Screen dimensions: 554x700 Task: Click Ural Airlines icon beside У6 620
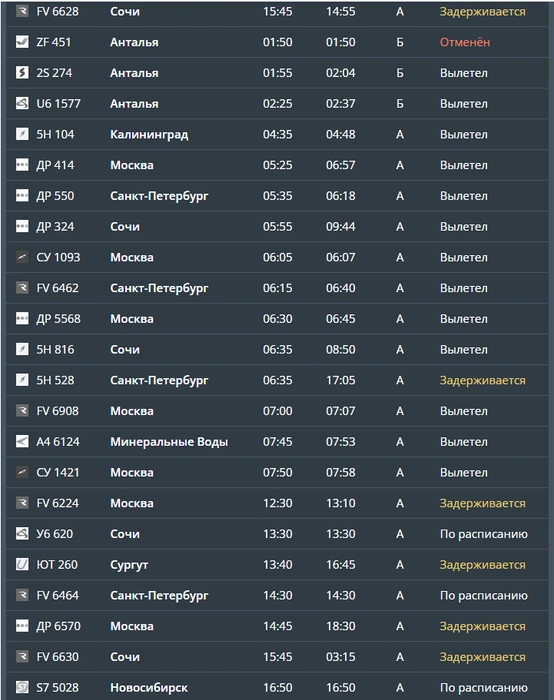point(22,534)
